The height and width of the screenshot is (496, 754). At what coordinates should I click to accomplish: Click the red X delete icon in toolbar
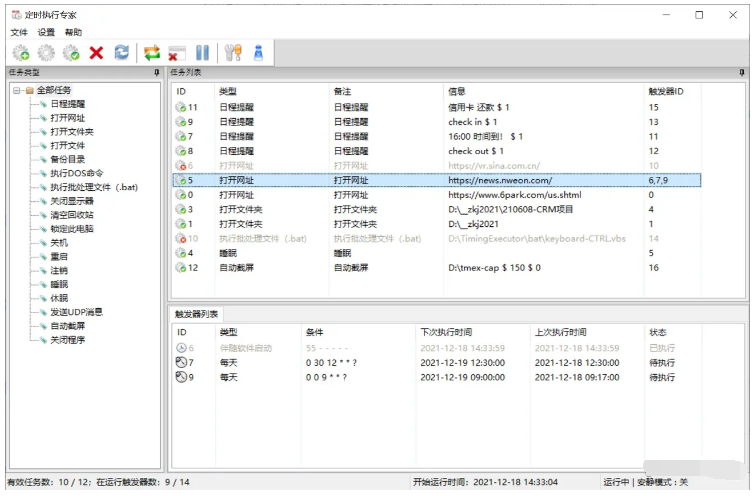coord(97,53)
